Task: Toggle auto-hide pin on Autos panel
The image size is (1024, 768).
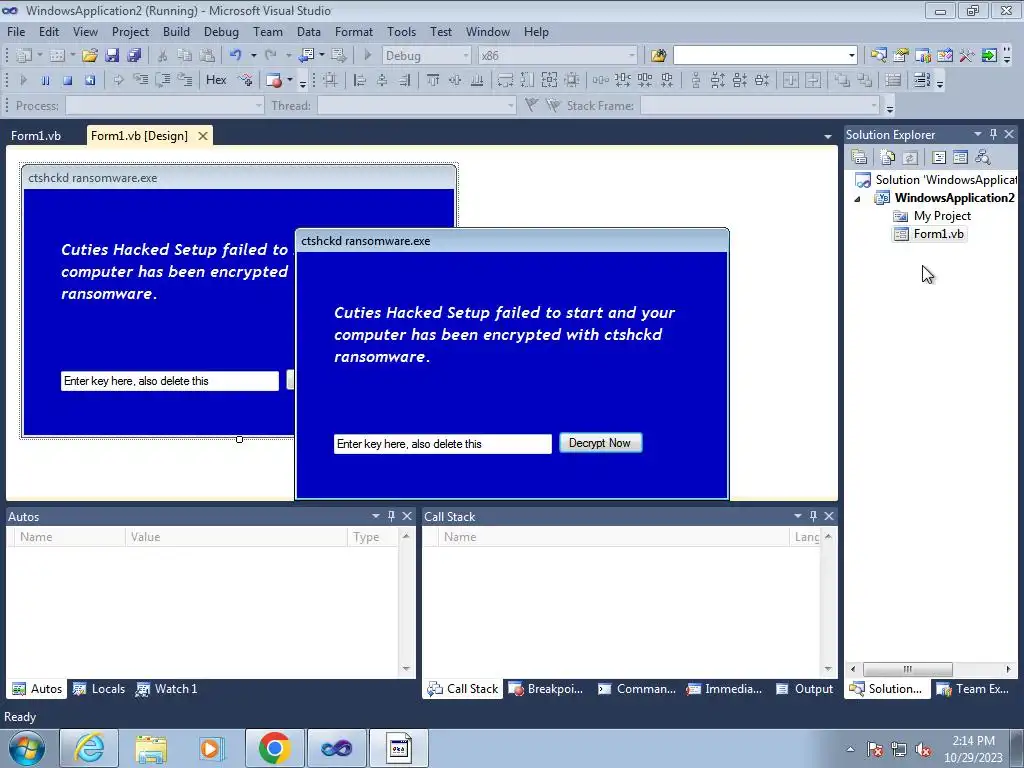Action: point(391,516)
